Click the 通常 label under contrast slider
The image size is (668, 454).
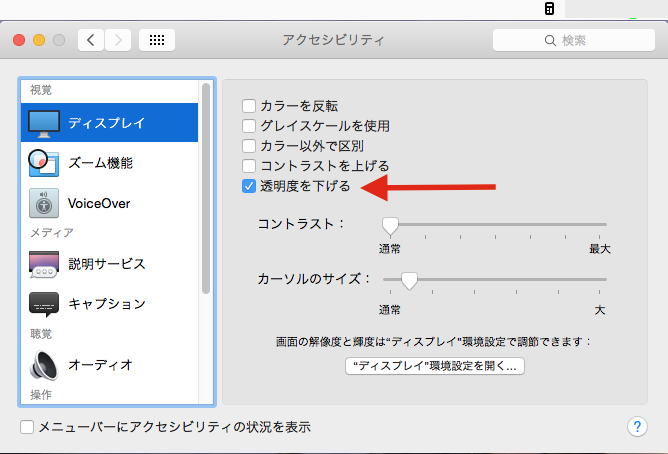coord(390,249)
